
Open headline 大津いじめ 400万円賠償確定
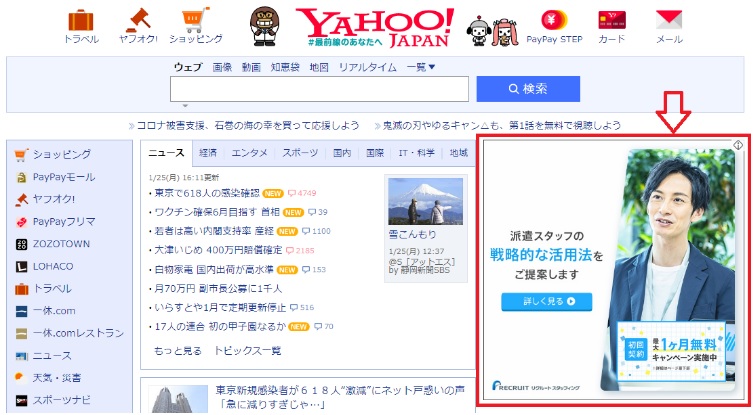point(218,250)
